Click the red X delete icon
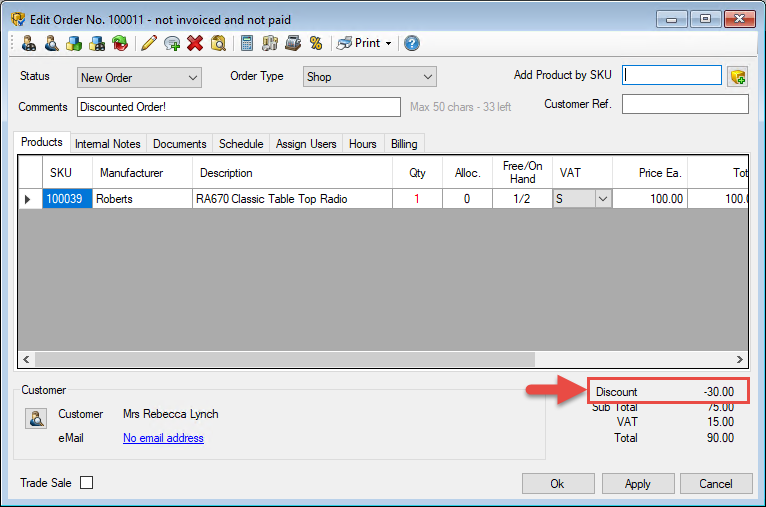766x507 pixels. coord(195,43)
